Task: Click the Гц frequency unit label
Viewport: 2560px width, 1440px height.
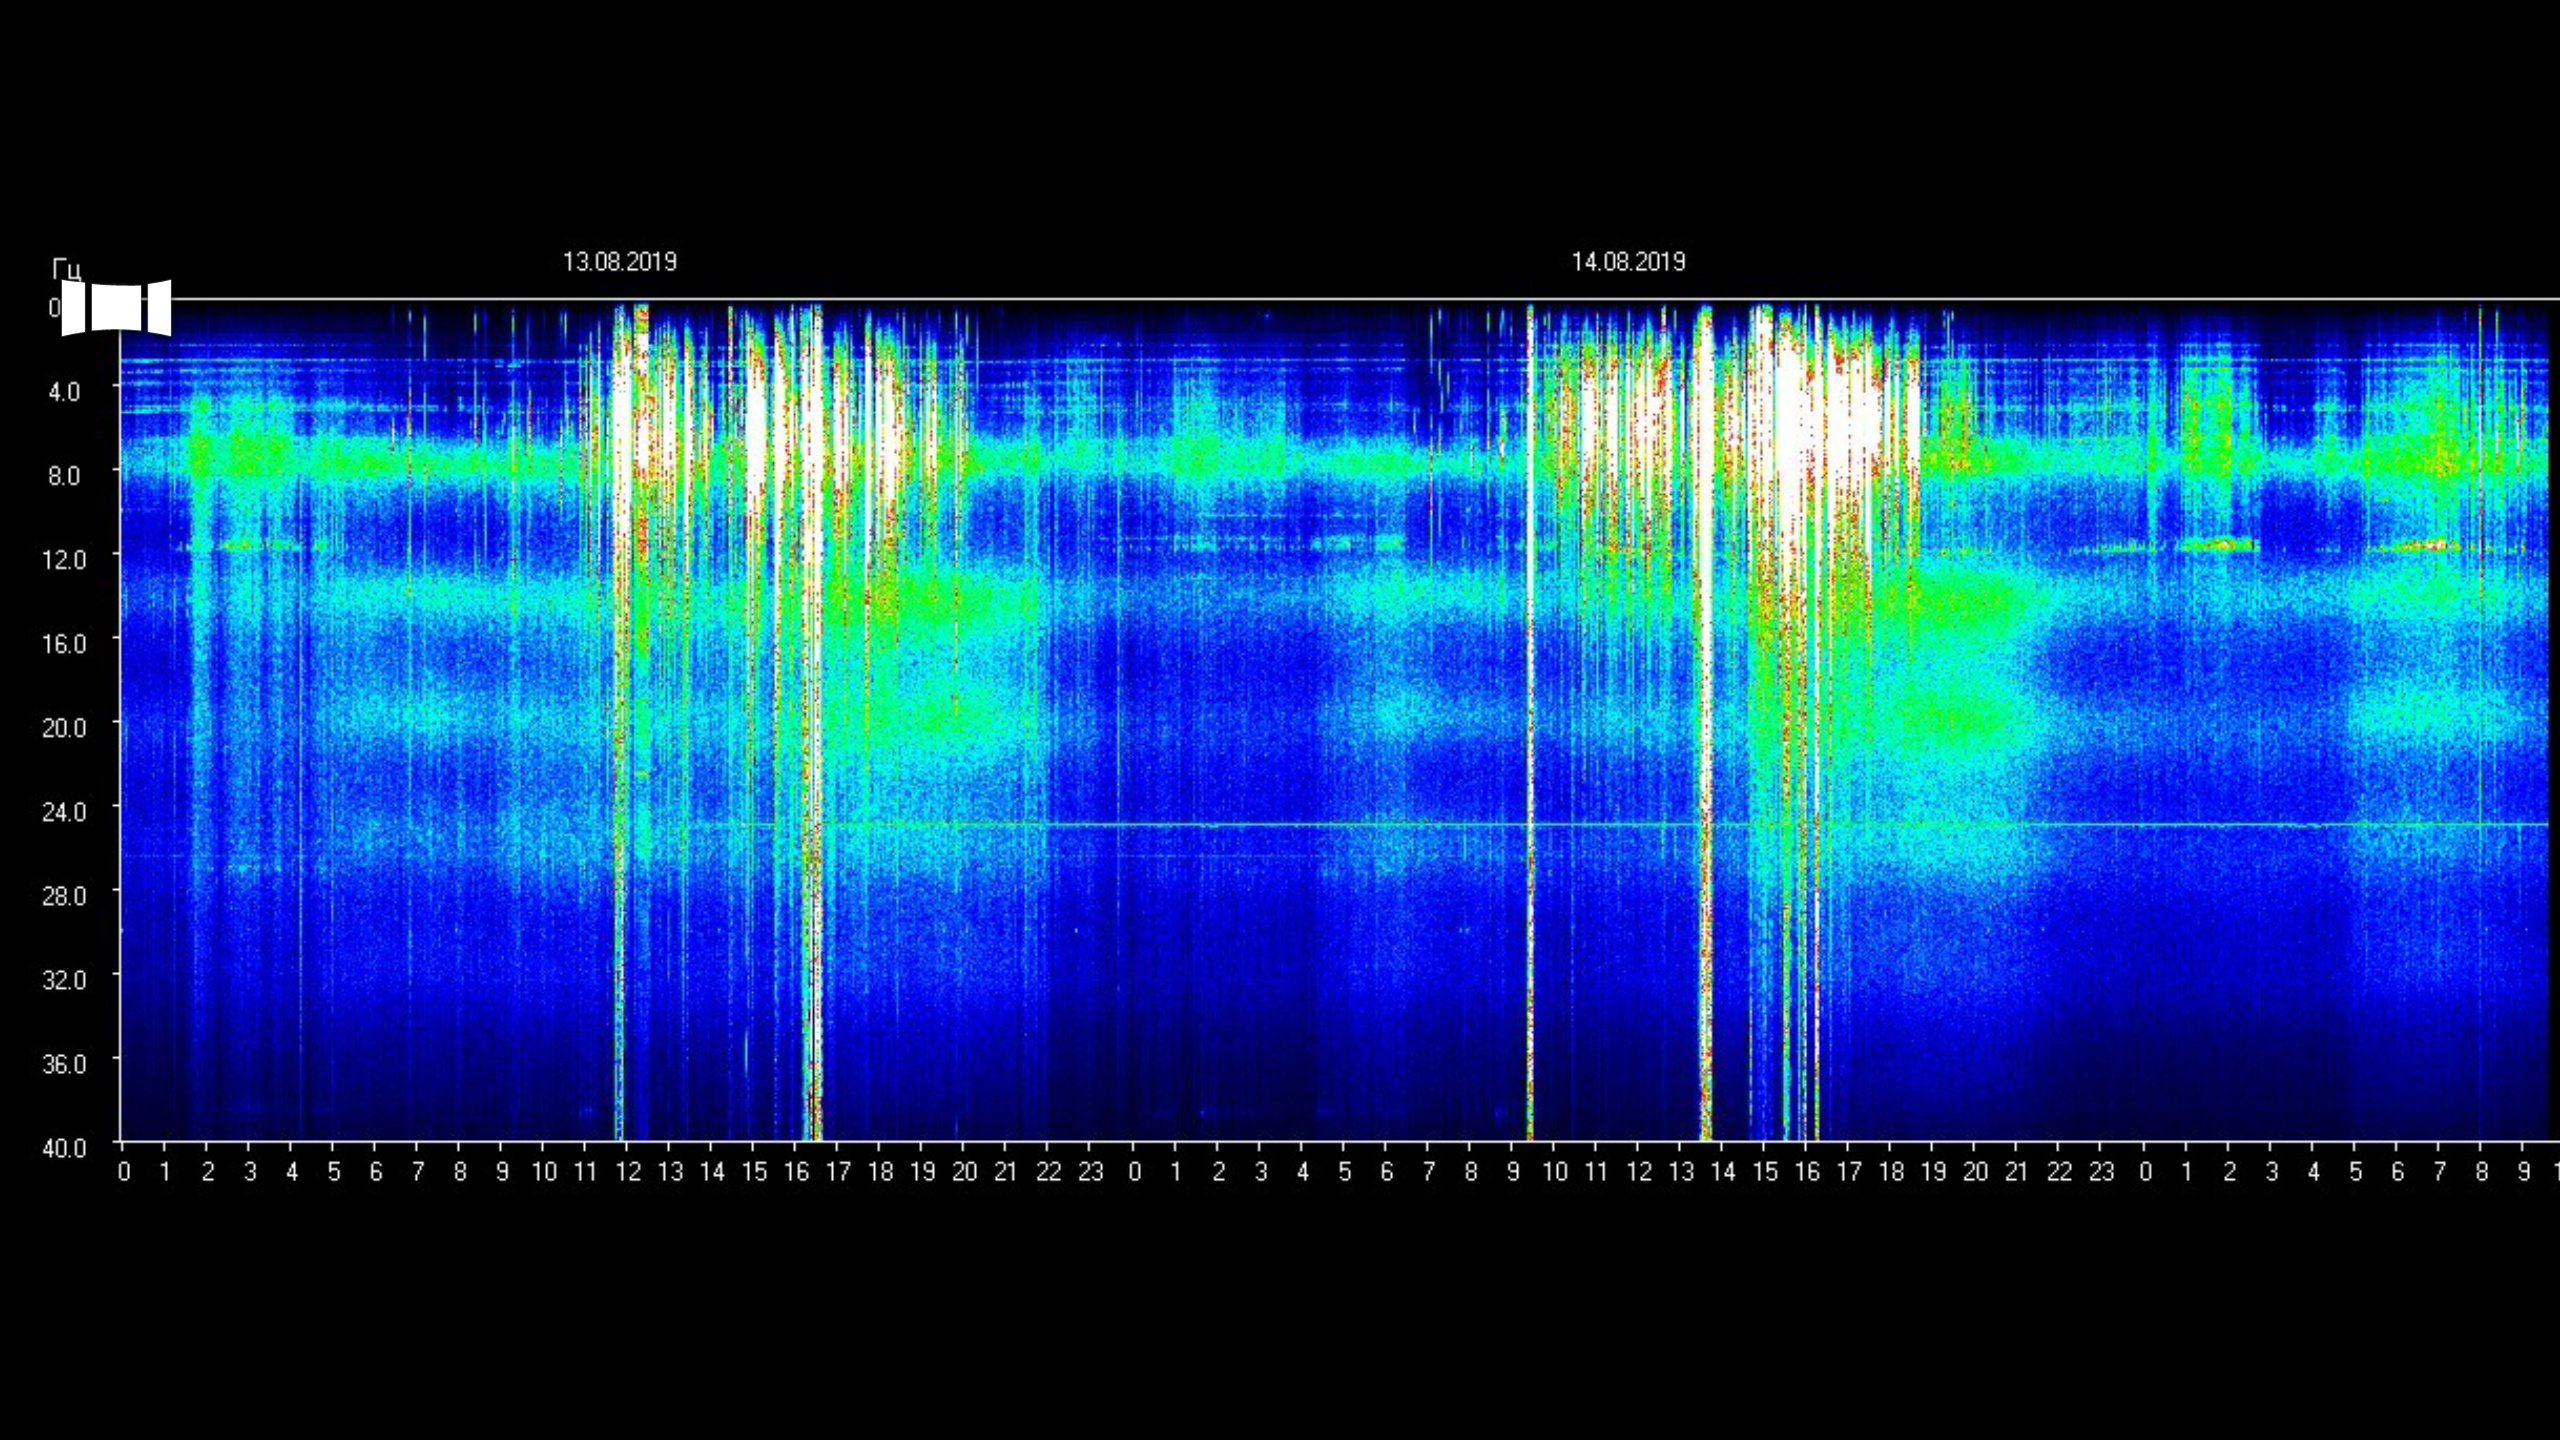Action: coord(66,269)
